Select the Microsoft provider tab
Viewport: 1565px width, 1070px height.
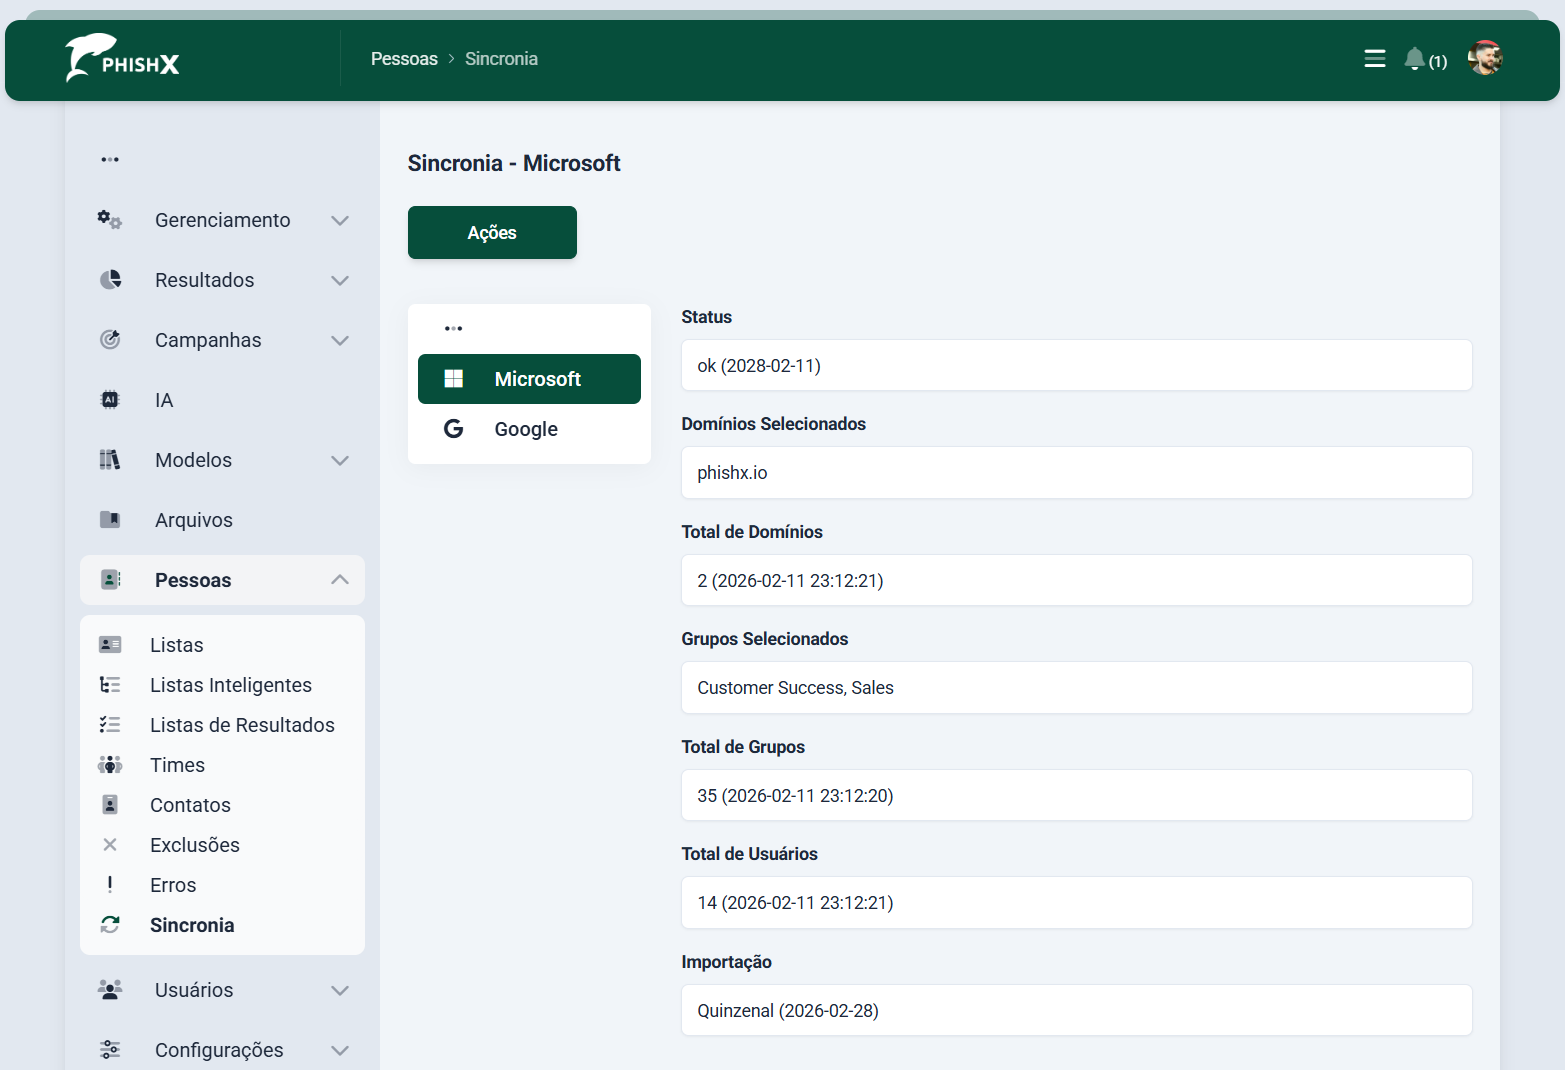click(x=529, y=379)
